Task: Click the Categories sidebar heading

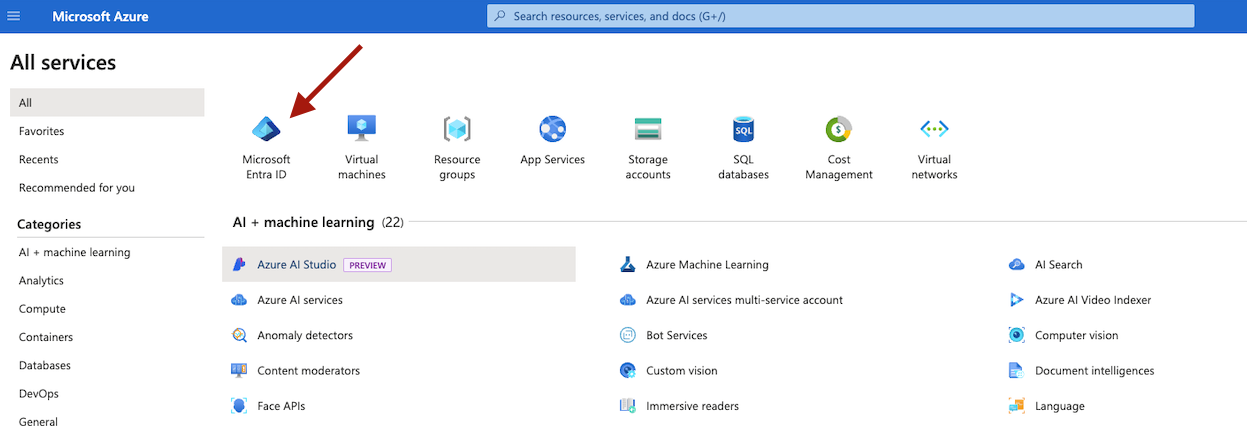Action: point(49,224)
